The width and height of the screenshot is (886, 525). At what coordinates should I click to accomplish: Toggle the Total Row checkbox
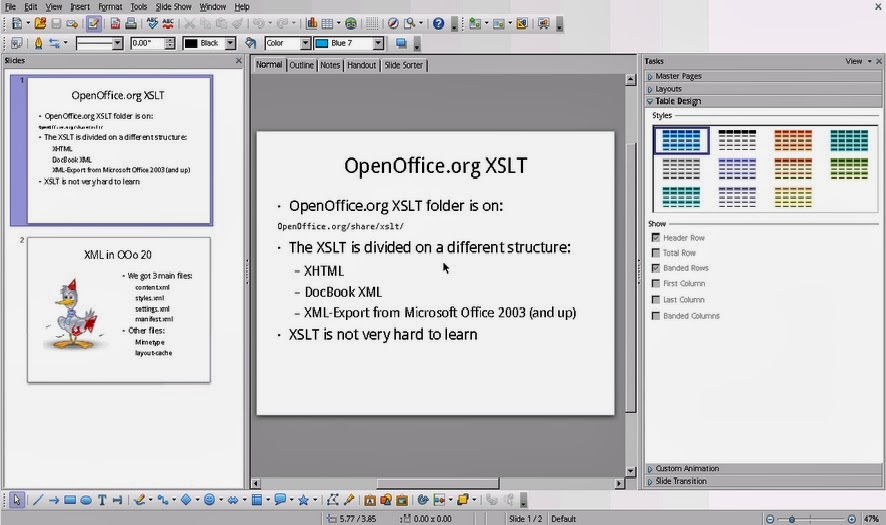coord(655,253)
